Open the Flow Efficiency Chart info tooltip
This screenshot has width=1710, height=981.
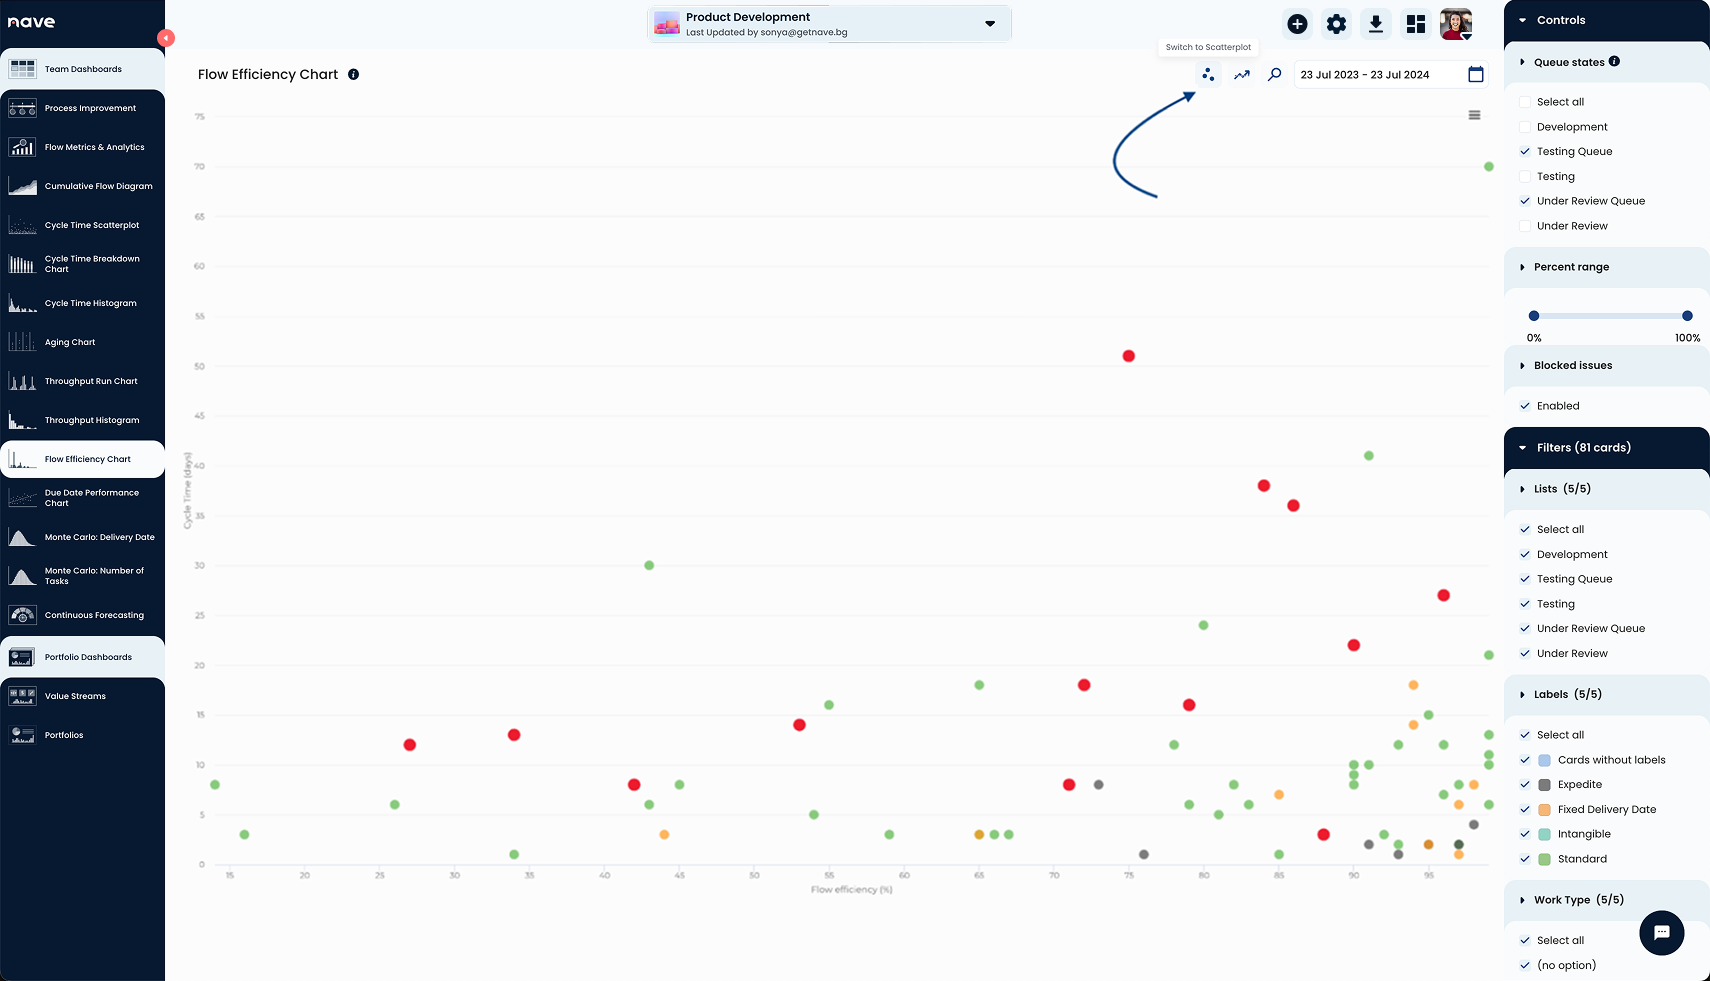(352, 74)
